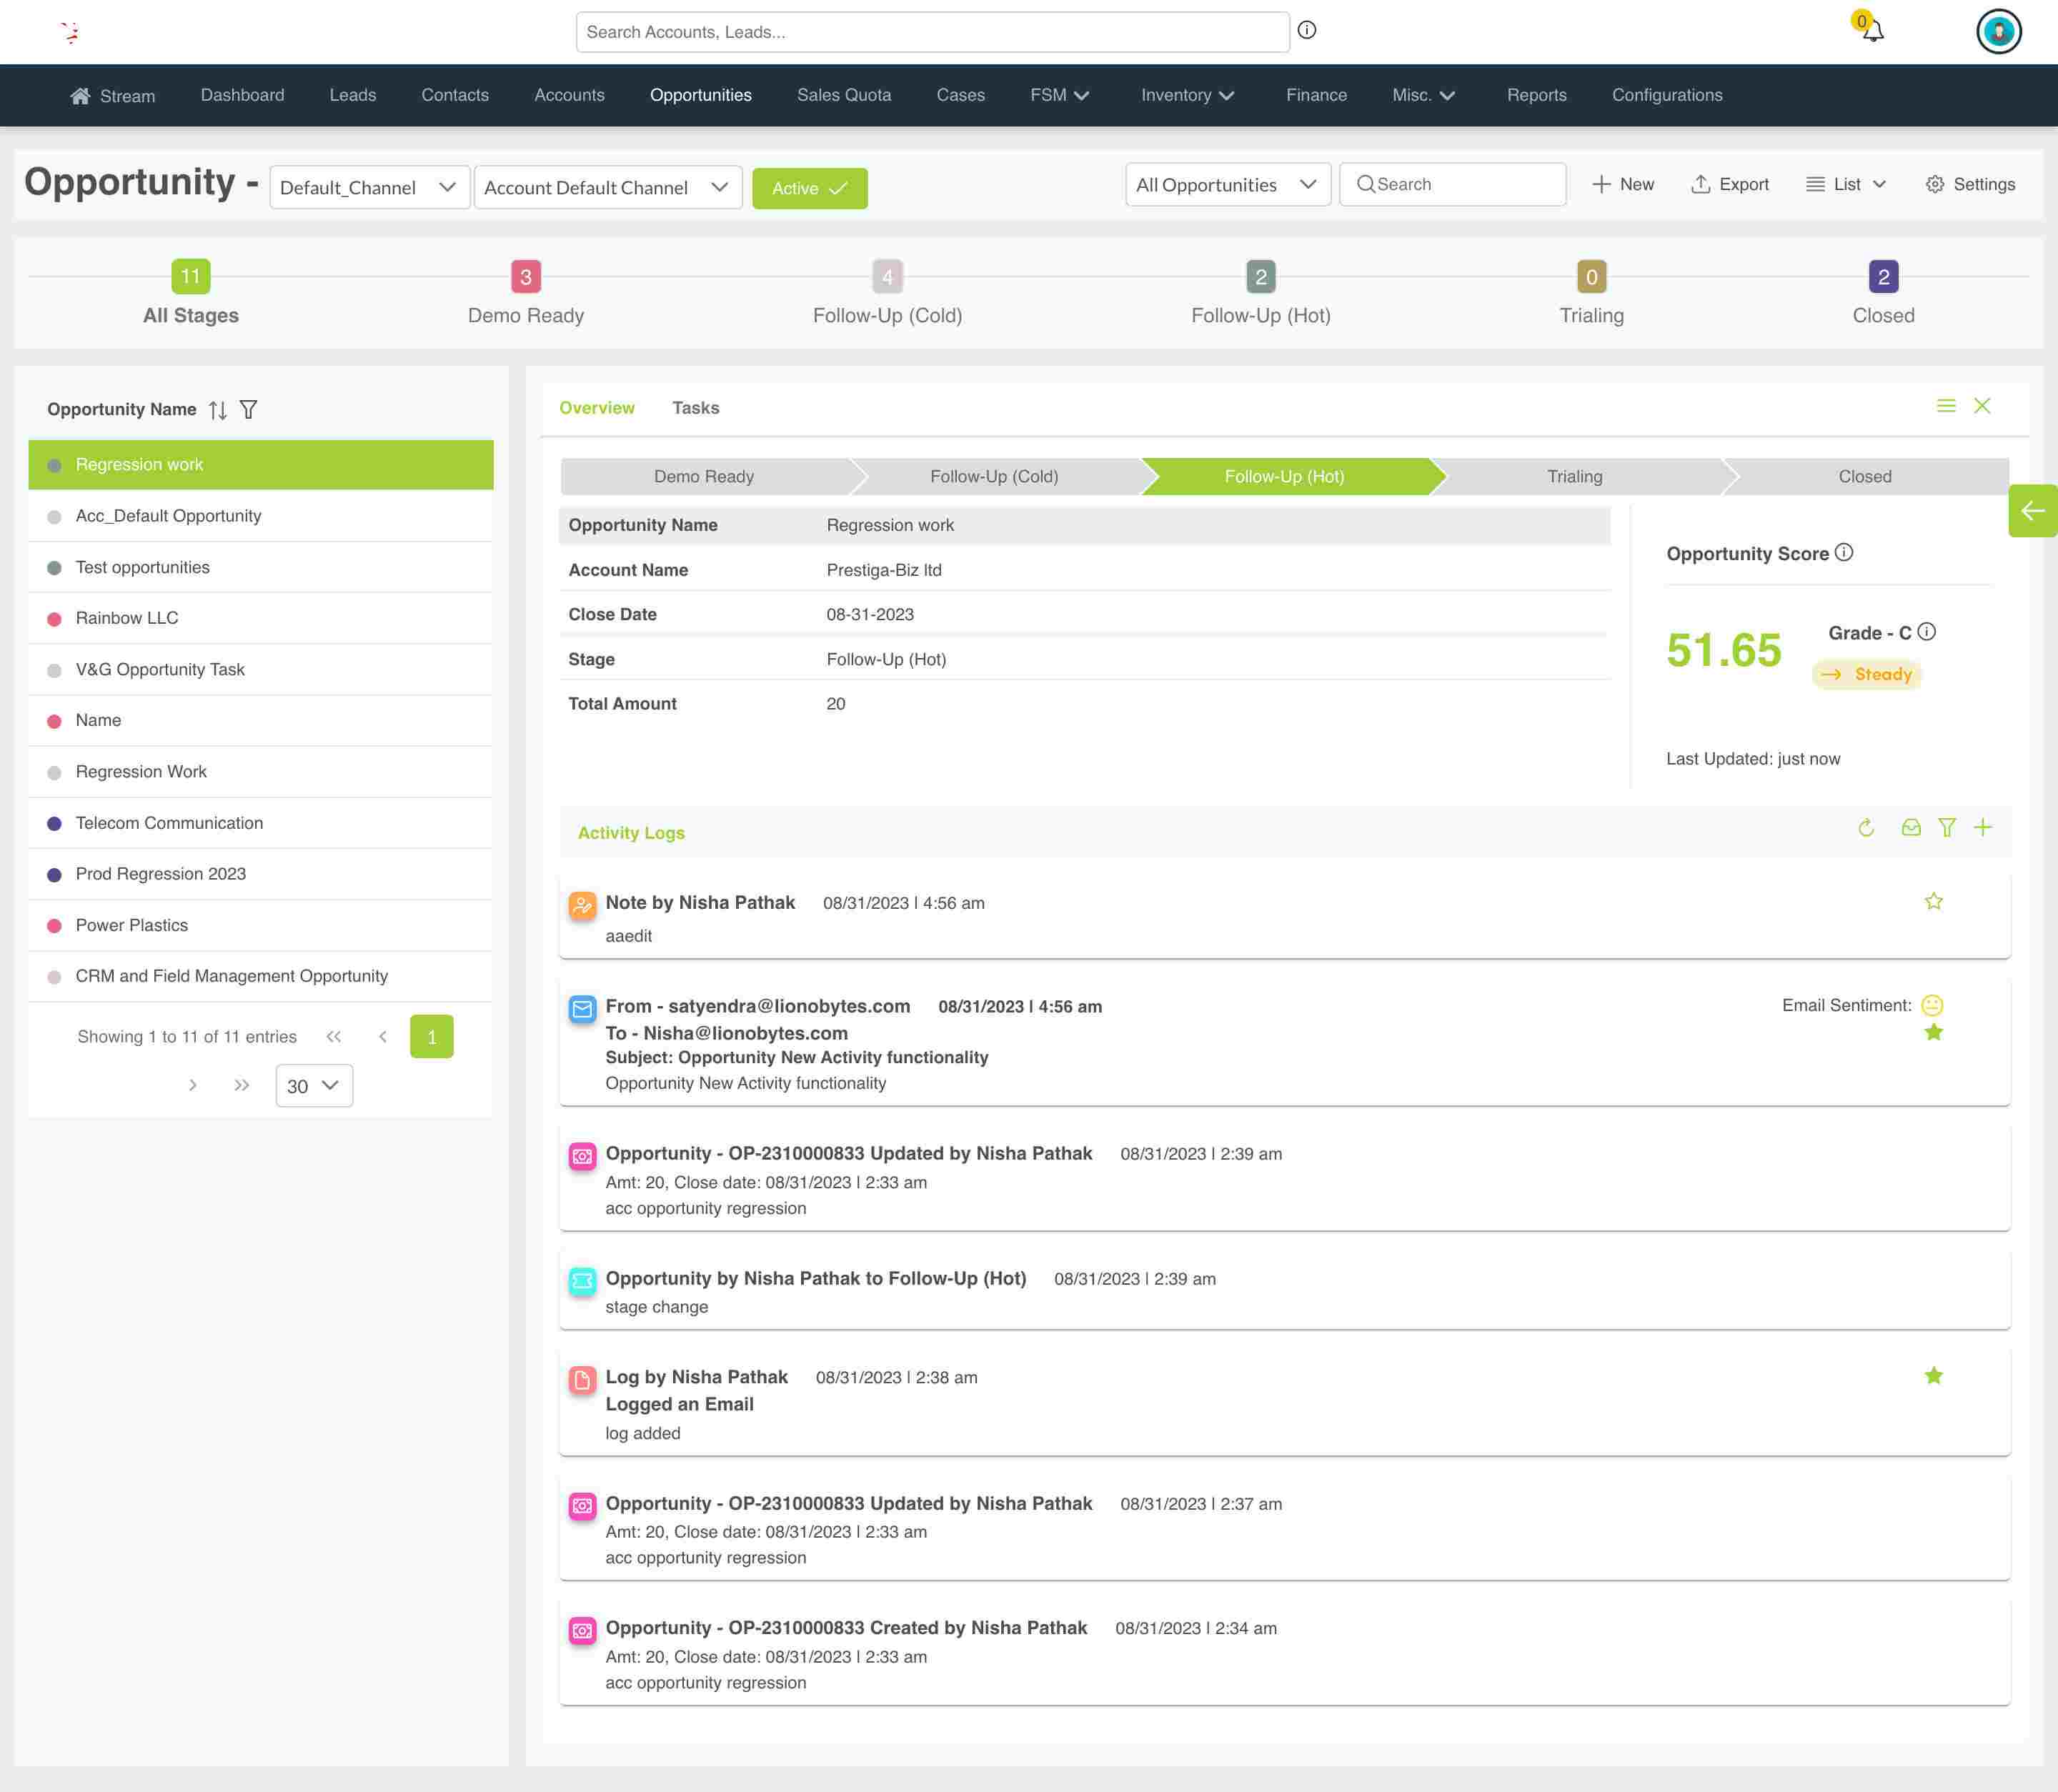Open email view in Activity Logs

click(x=1911, y=828)
